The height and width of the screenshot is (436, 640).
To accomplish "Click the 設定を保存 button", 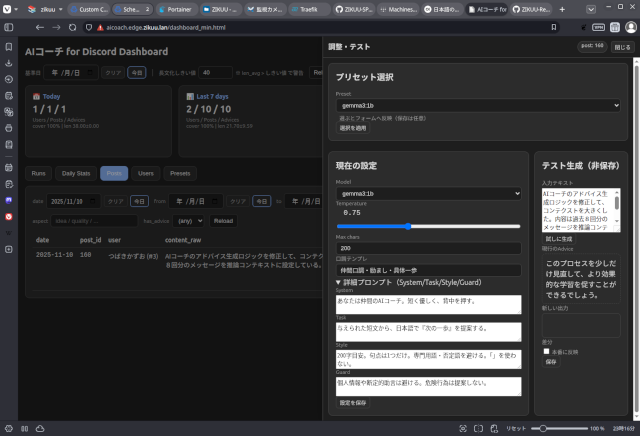I will pyautogui.click(x=352, y=402).
